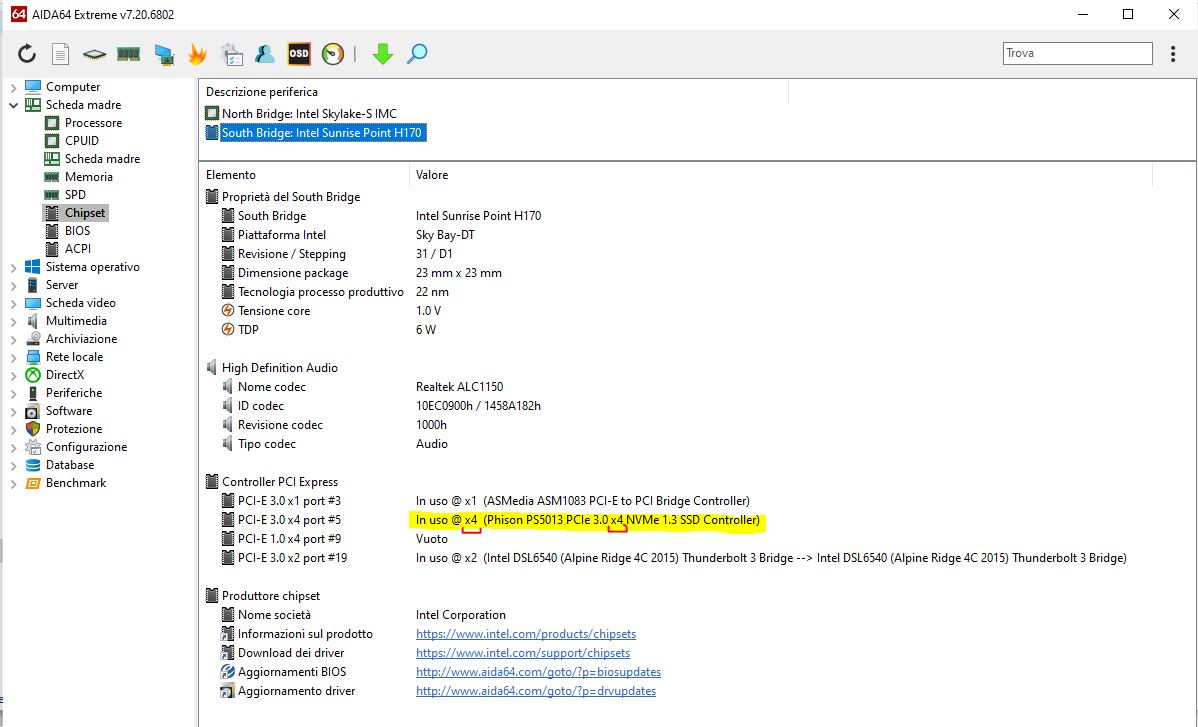Open the OSD panel icon
Image resolution: width=1198 pixels, height=727 pixels.
(x=299, y=53)
